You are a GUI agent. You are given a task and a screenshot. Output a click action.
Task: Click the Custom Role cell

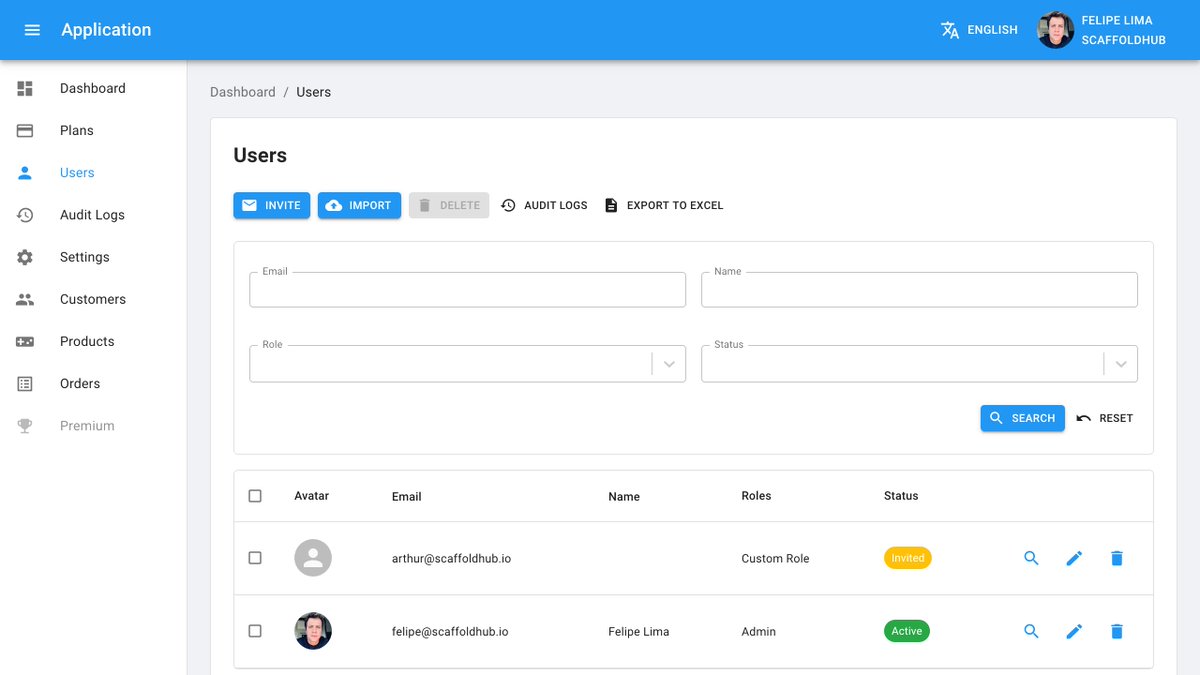coord(775,558)
